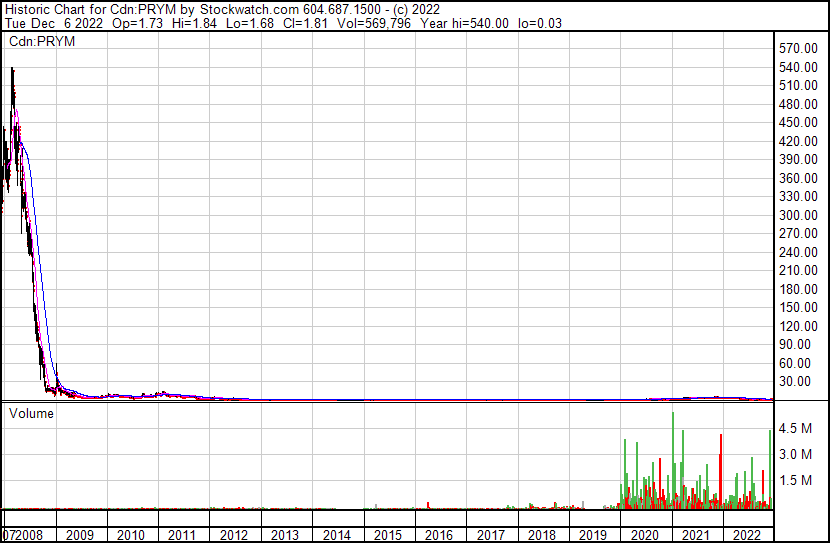Screen dimensions: 830x543
Task: Click the 4.5 M volume axis label
Action: pyautogui.click(x=796, y=429)
